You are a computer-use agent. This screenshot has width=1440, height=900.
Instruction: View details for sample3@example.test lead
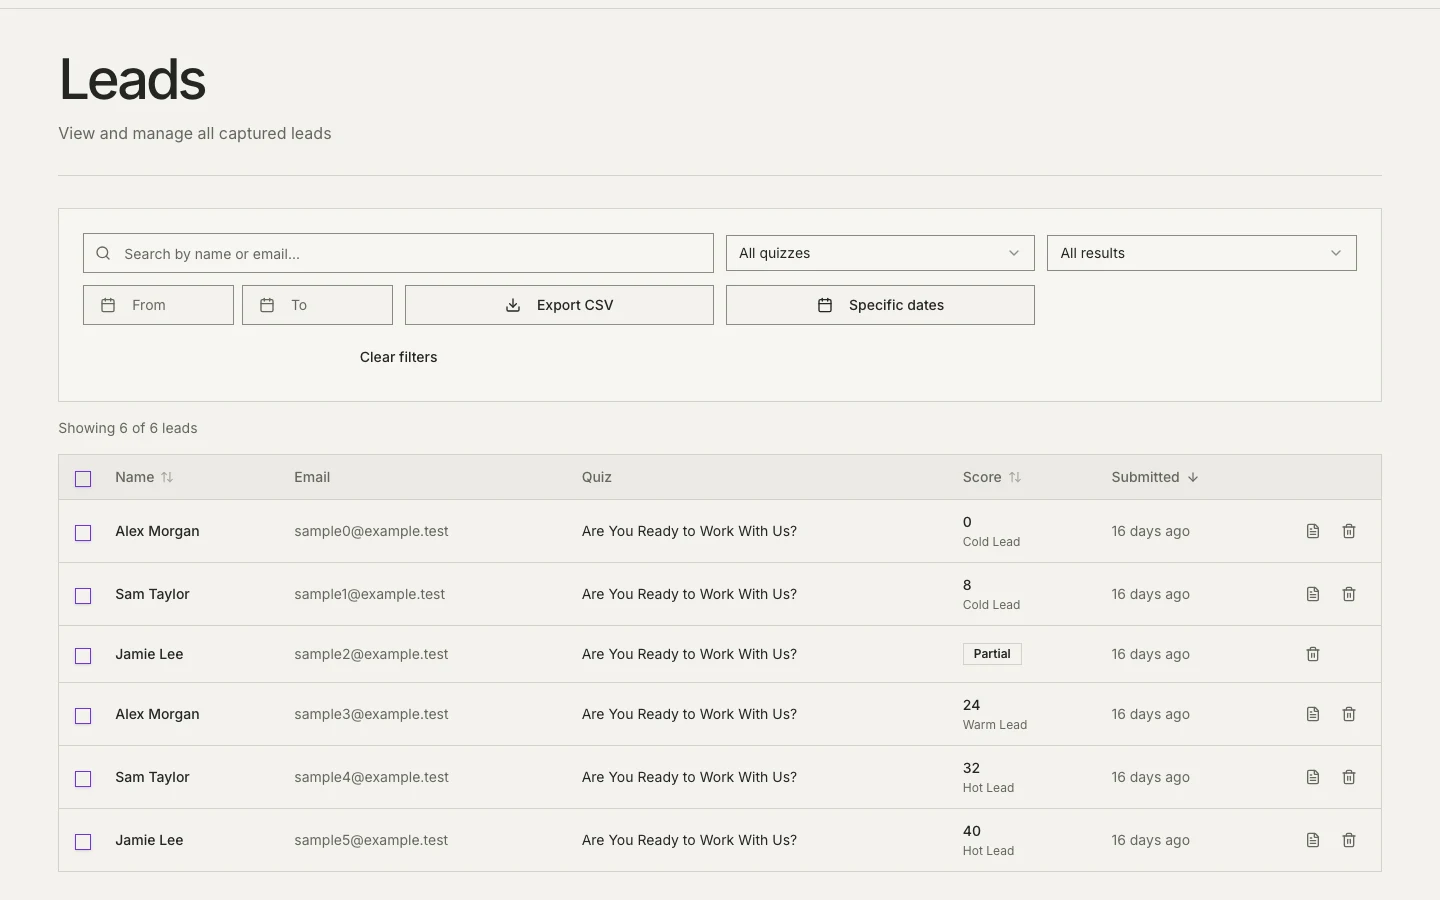1313,714
